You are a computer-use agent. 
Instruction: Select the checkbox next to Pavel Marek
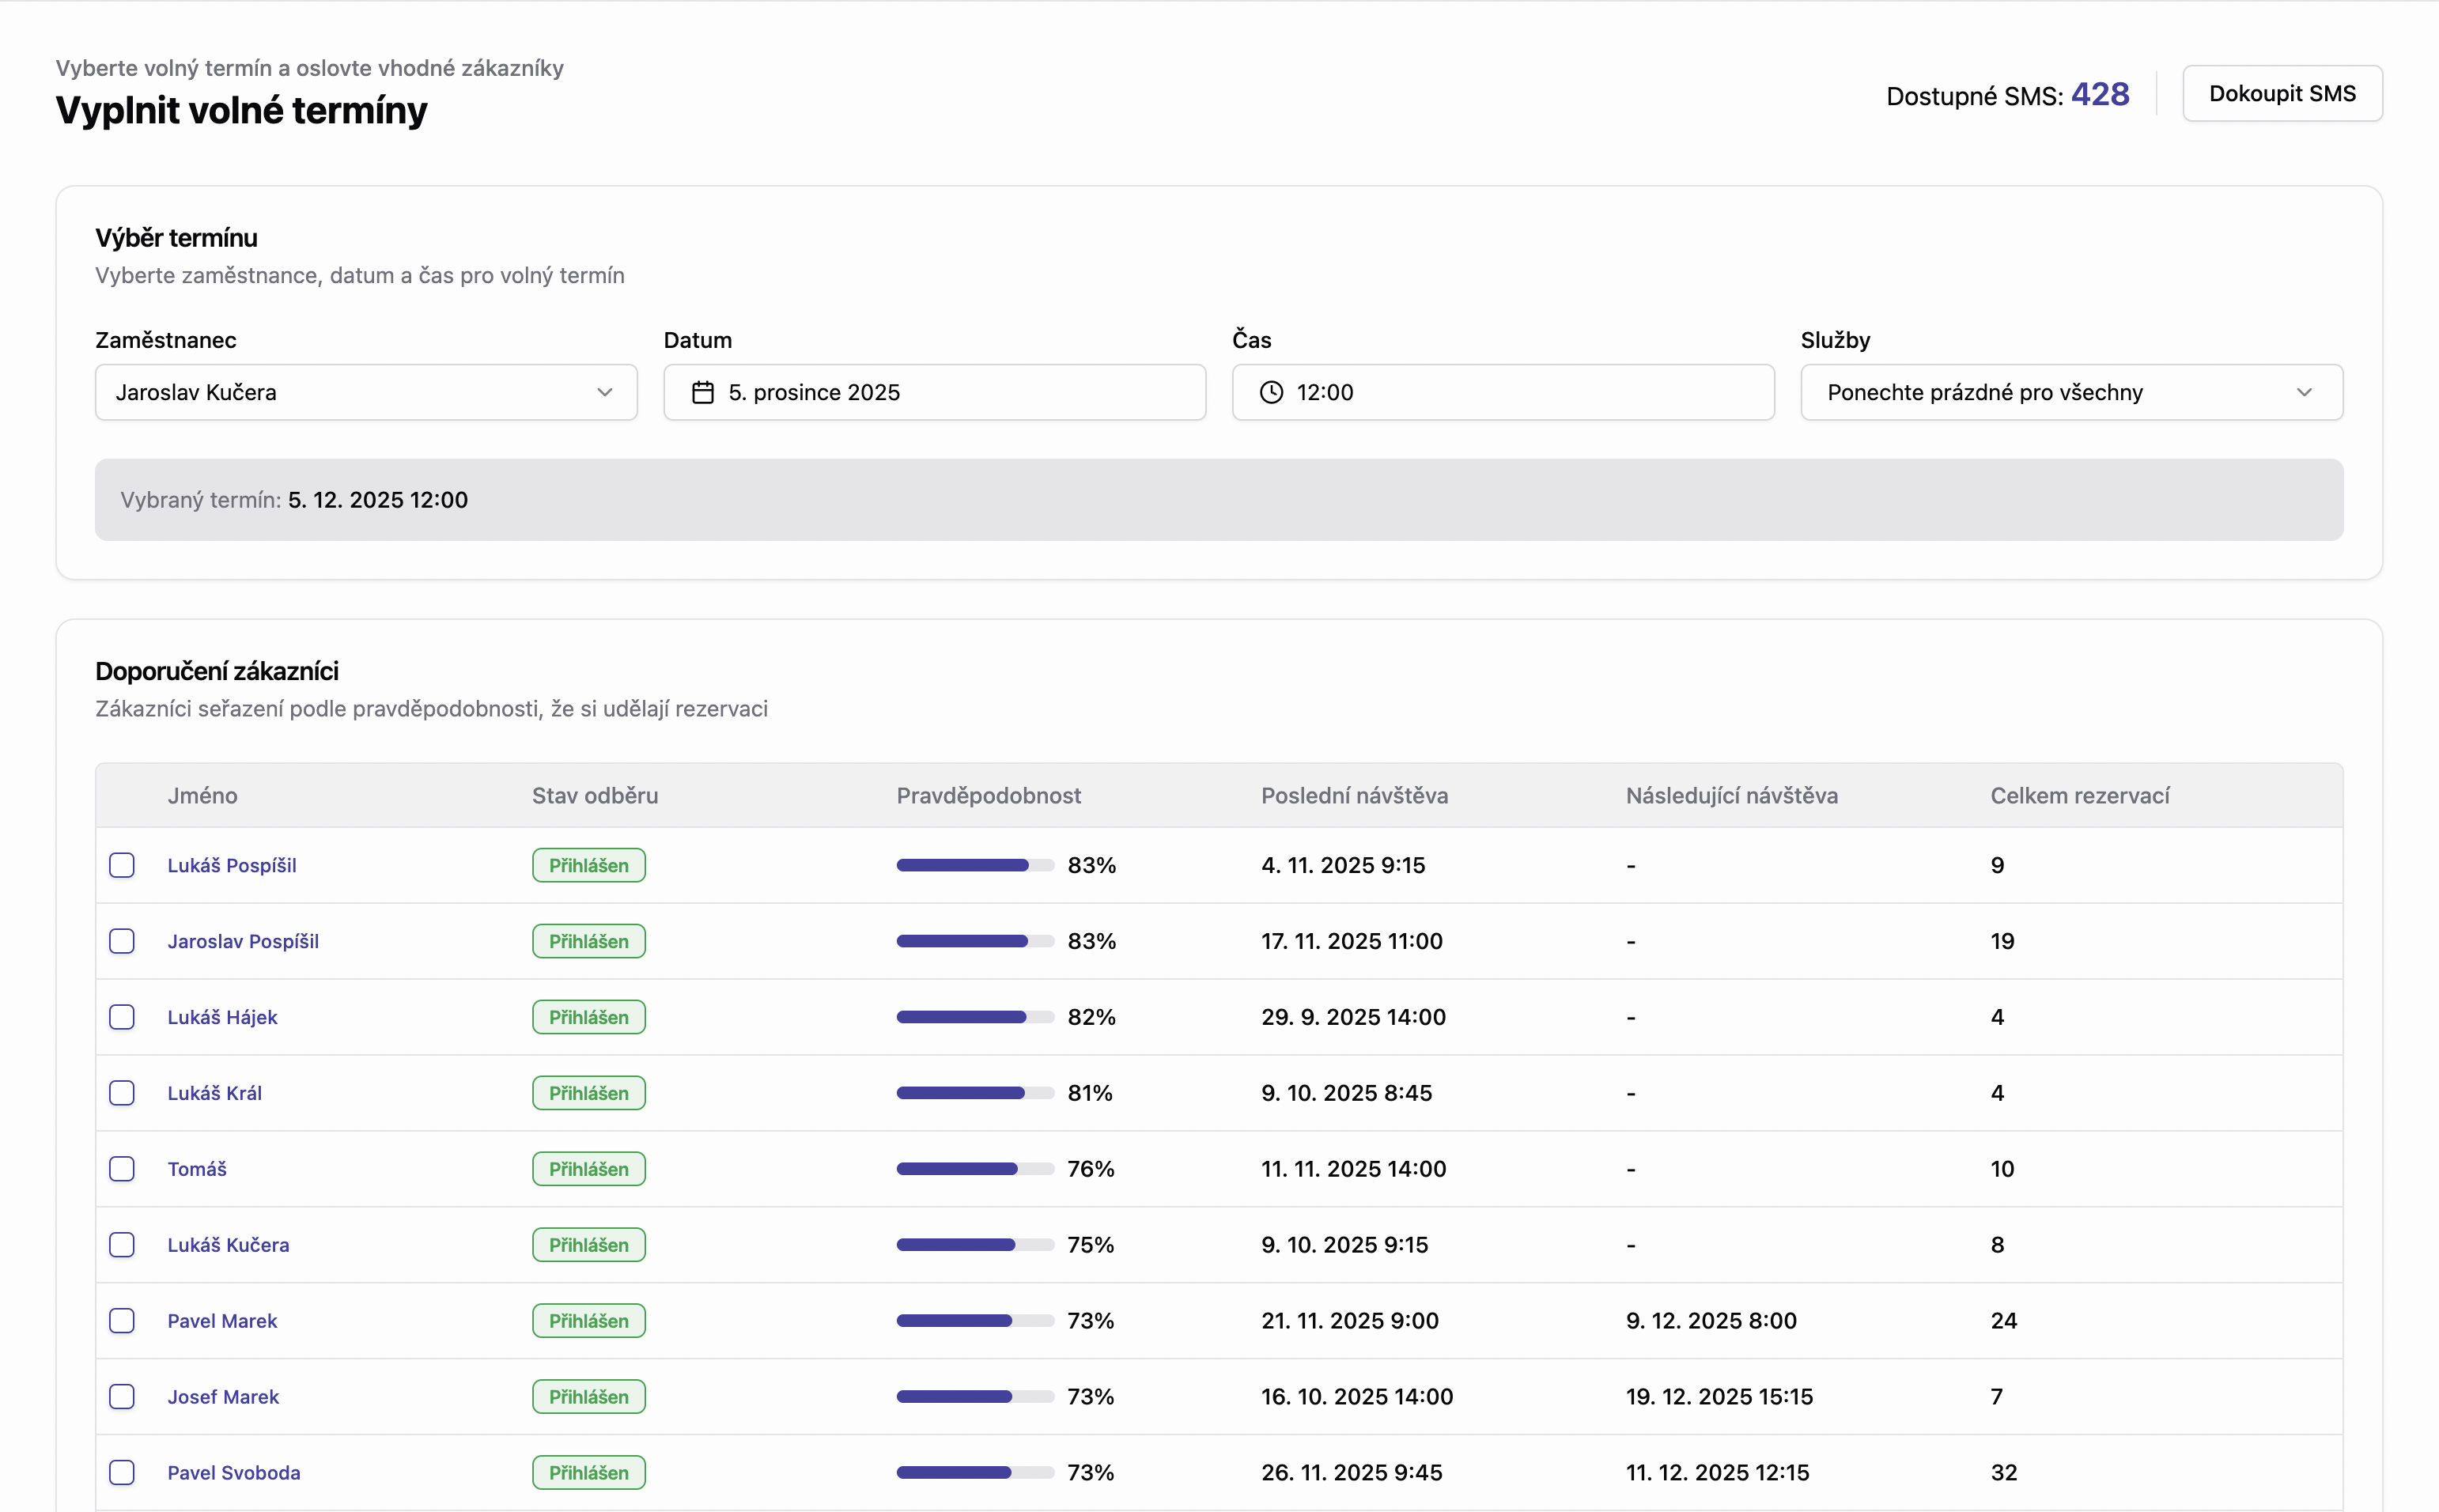[122, 1321]
